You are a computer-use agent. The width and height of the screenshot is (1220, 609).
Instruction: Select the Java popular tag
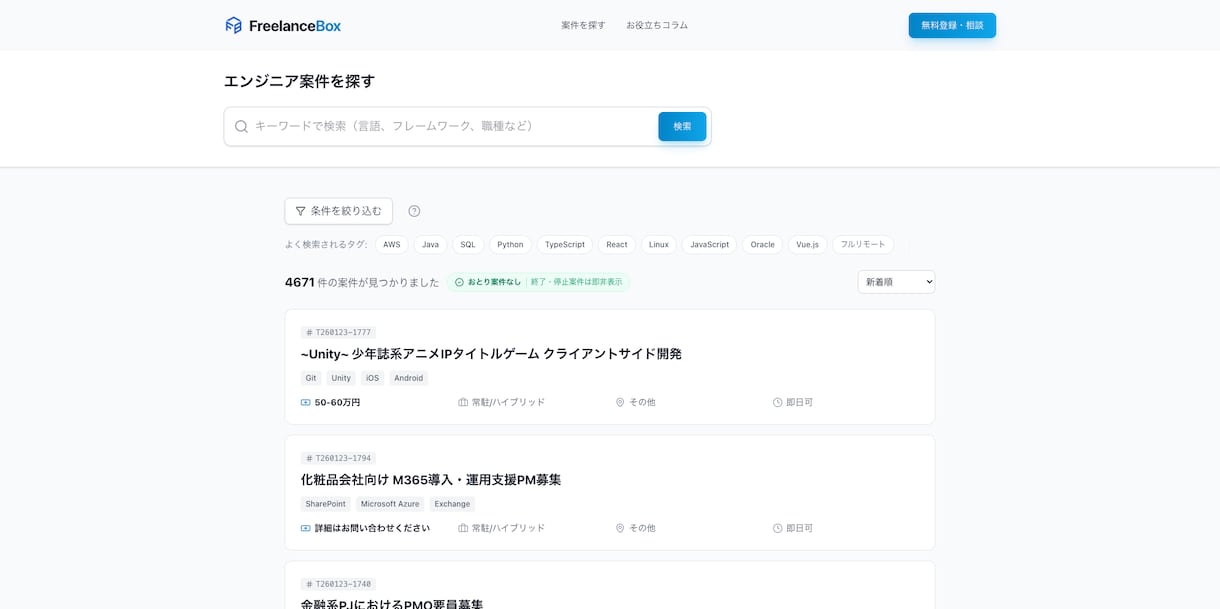(430, 245)
